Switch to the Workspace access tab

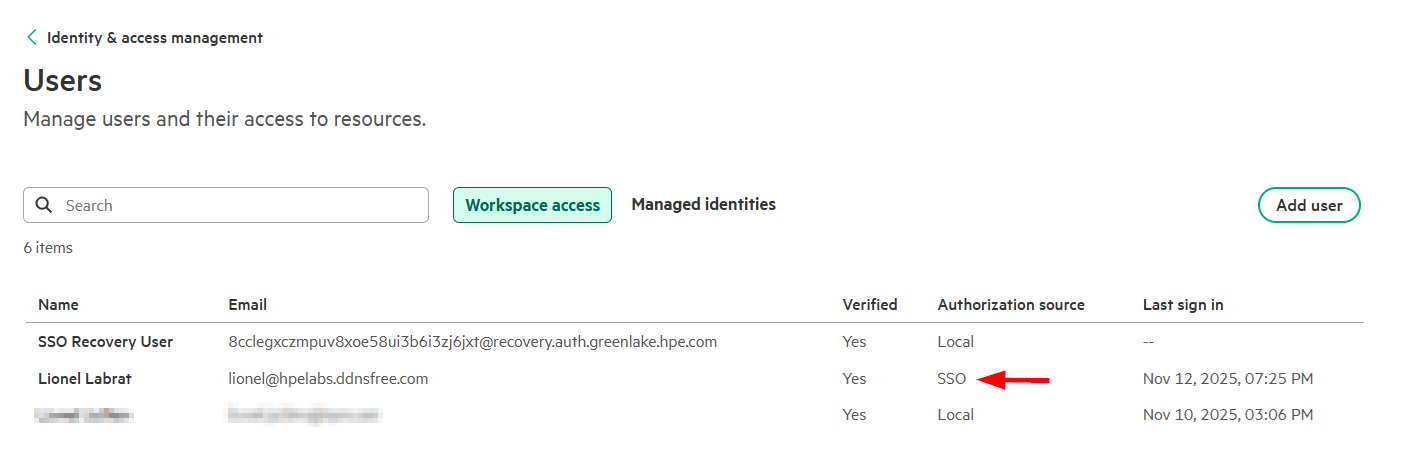pyautogui.click(x=532, y=205)
